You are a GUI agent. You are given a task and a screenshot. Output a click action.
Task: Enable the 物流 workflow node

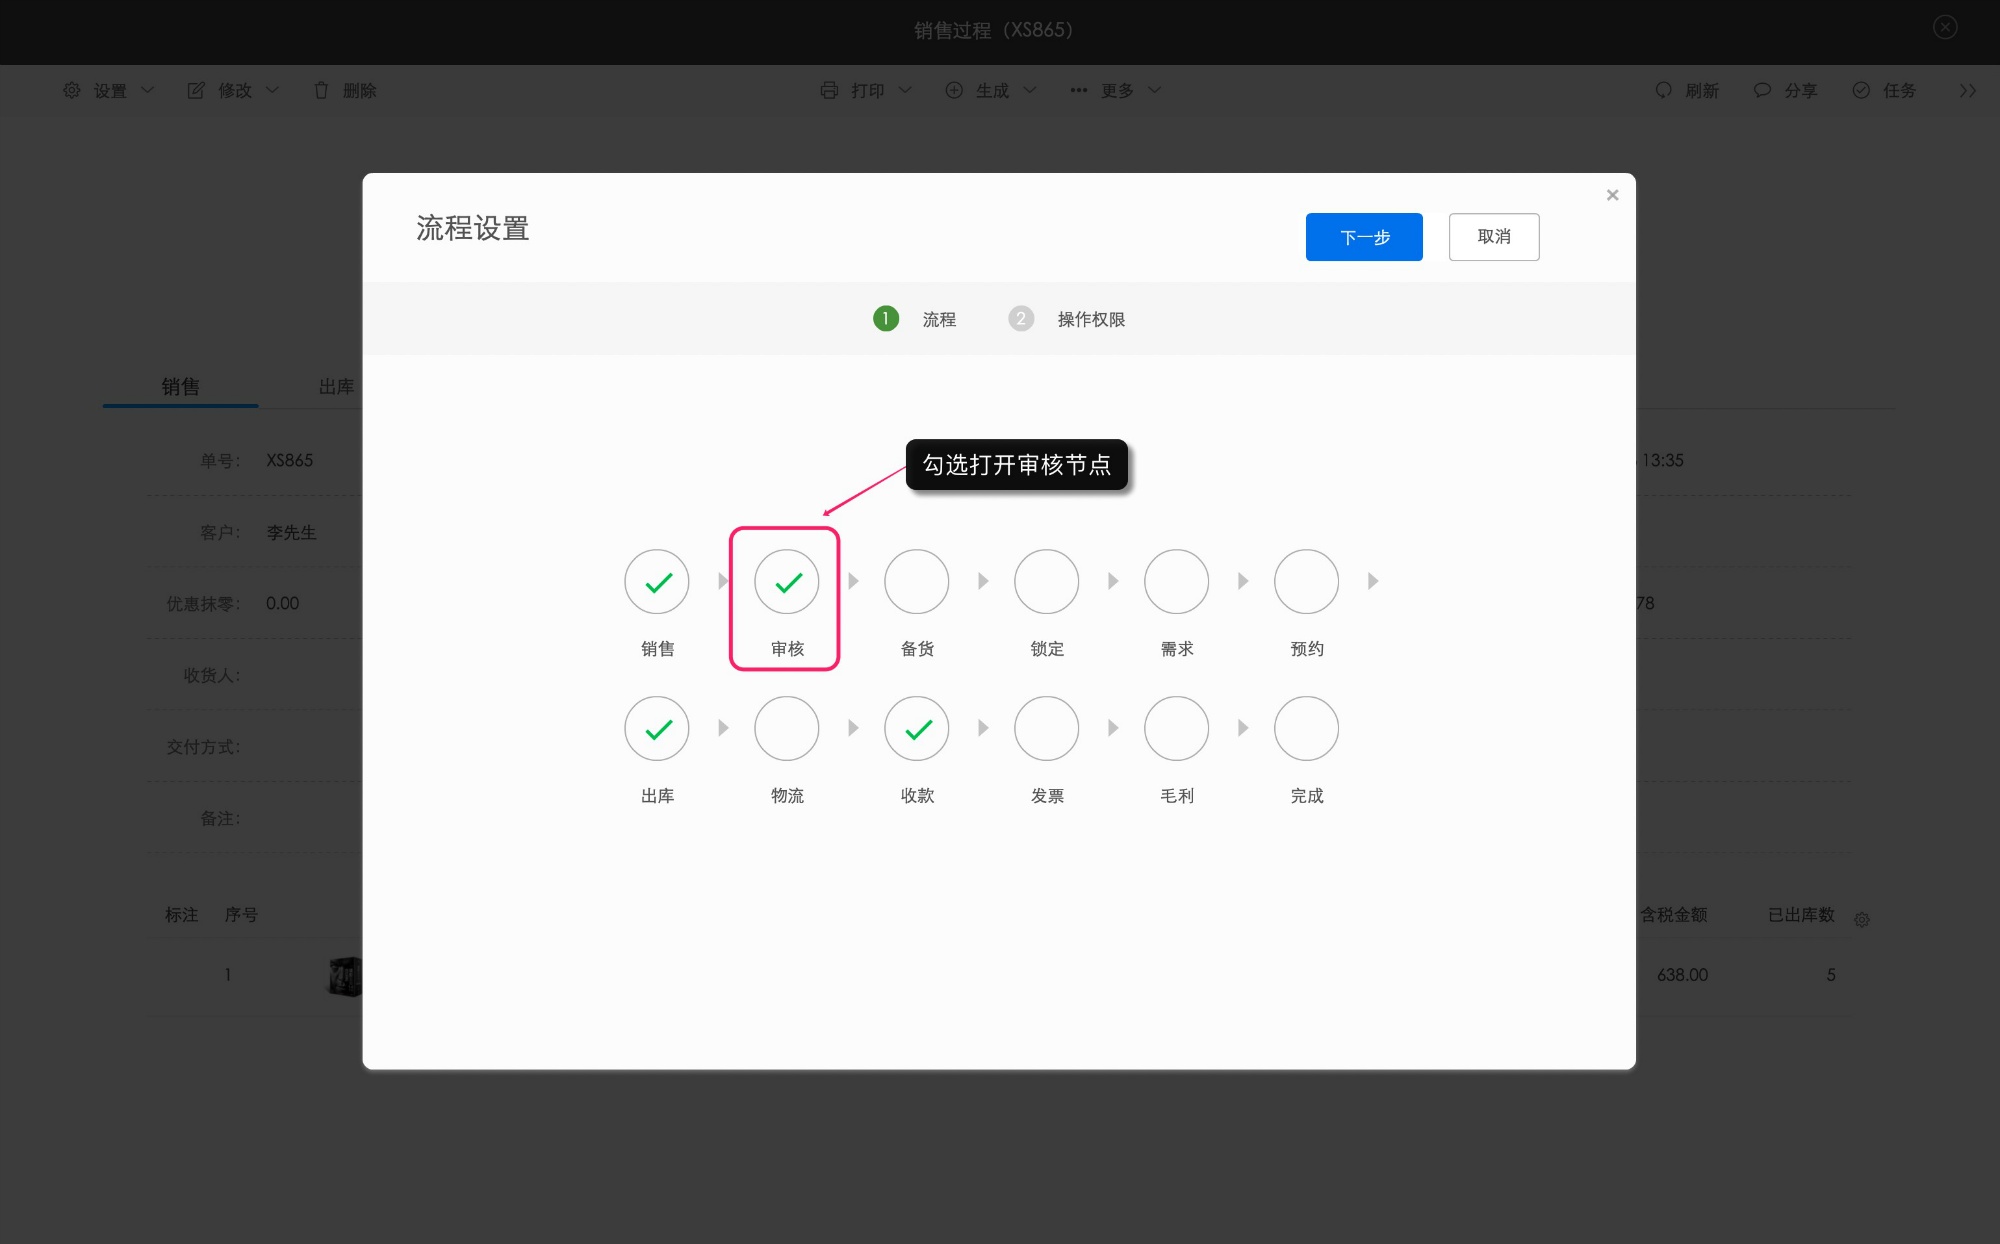click(x=786, y=728)
